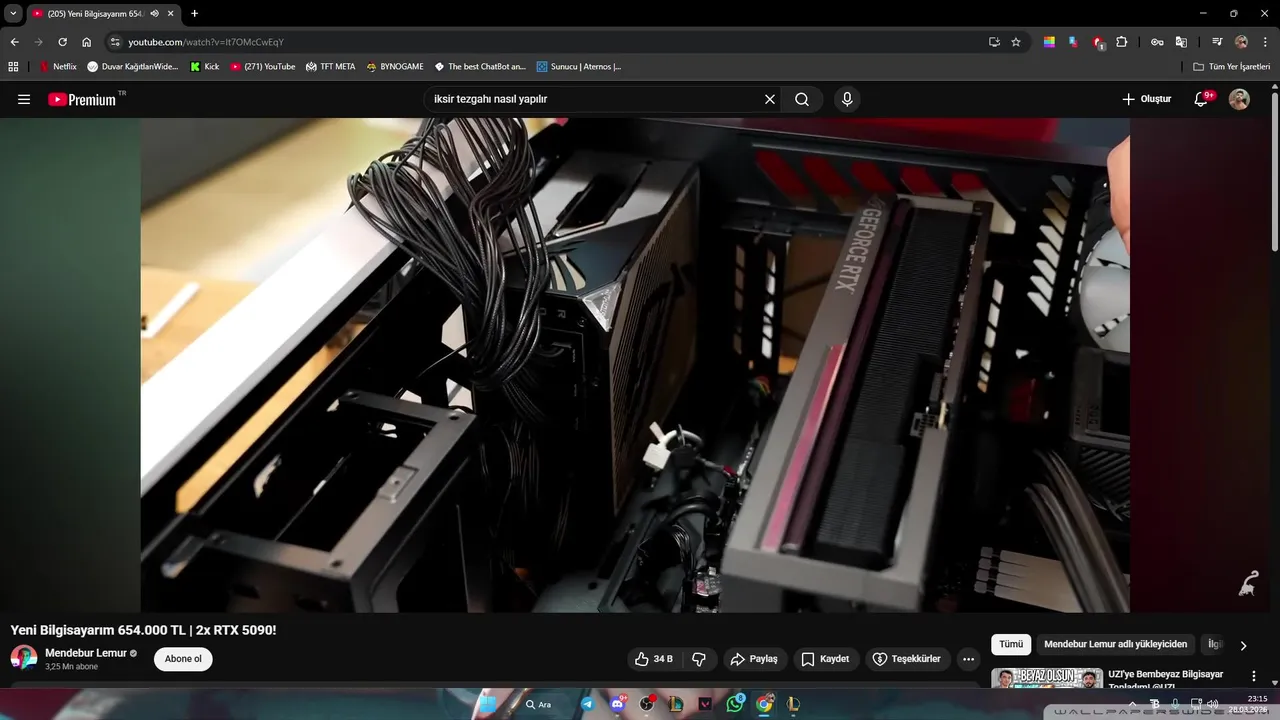Switch to Chrome on the taskbar
The image size is (1280, 720).
point(765,704)
